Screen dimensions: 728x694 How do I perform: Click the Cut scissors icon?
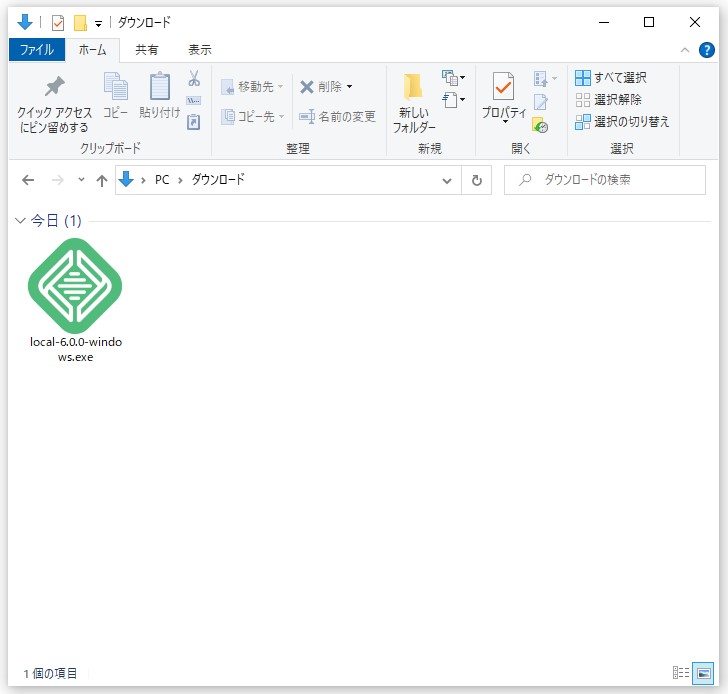tap(194, 79)
